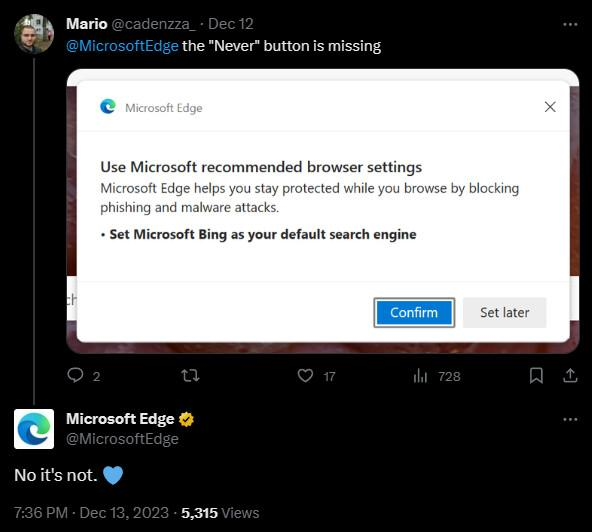Choose the Set later button
592x532 pixels.
[504, 313]
